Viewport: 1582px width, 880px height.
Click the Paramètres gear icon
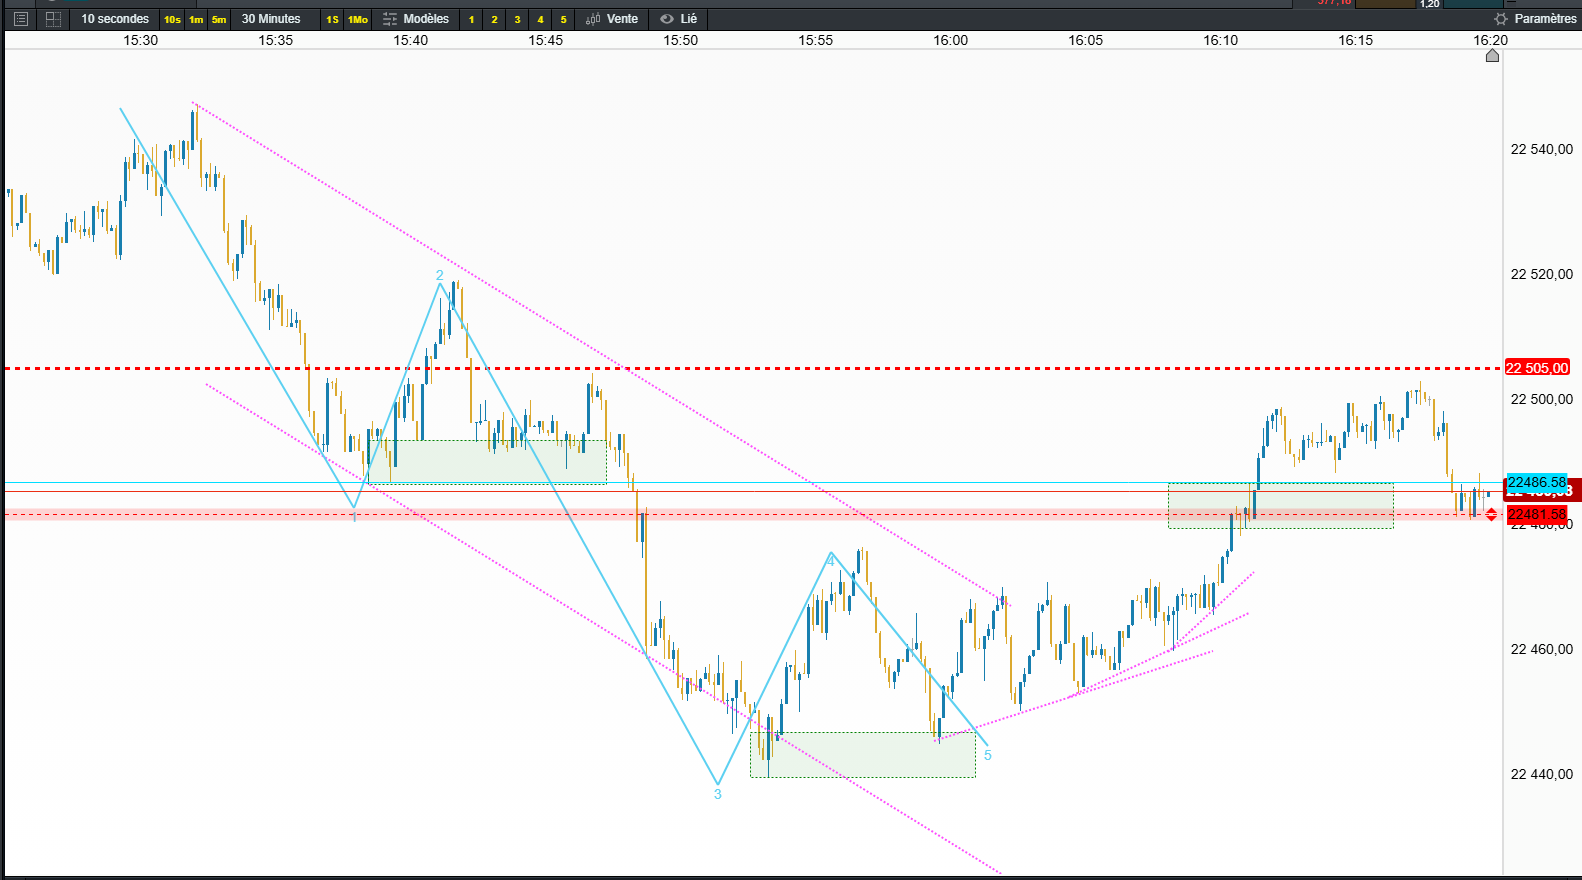click(x=1500, y=19)
